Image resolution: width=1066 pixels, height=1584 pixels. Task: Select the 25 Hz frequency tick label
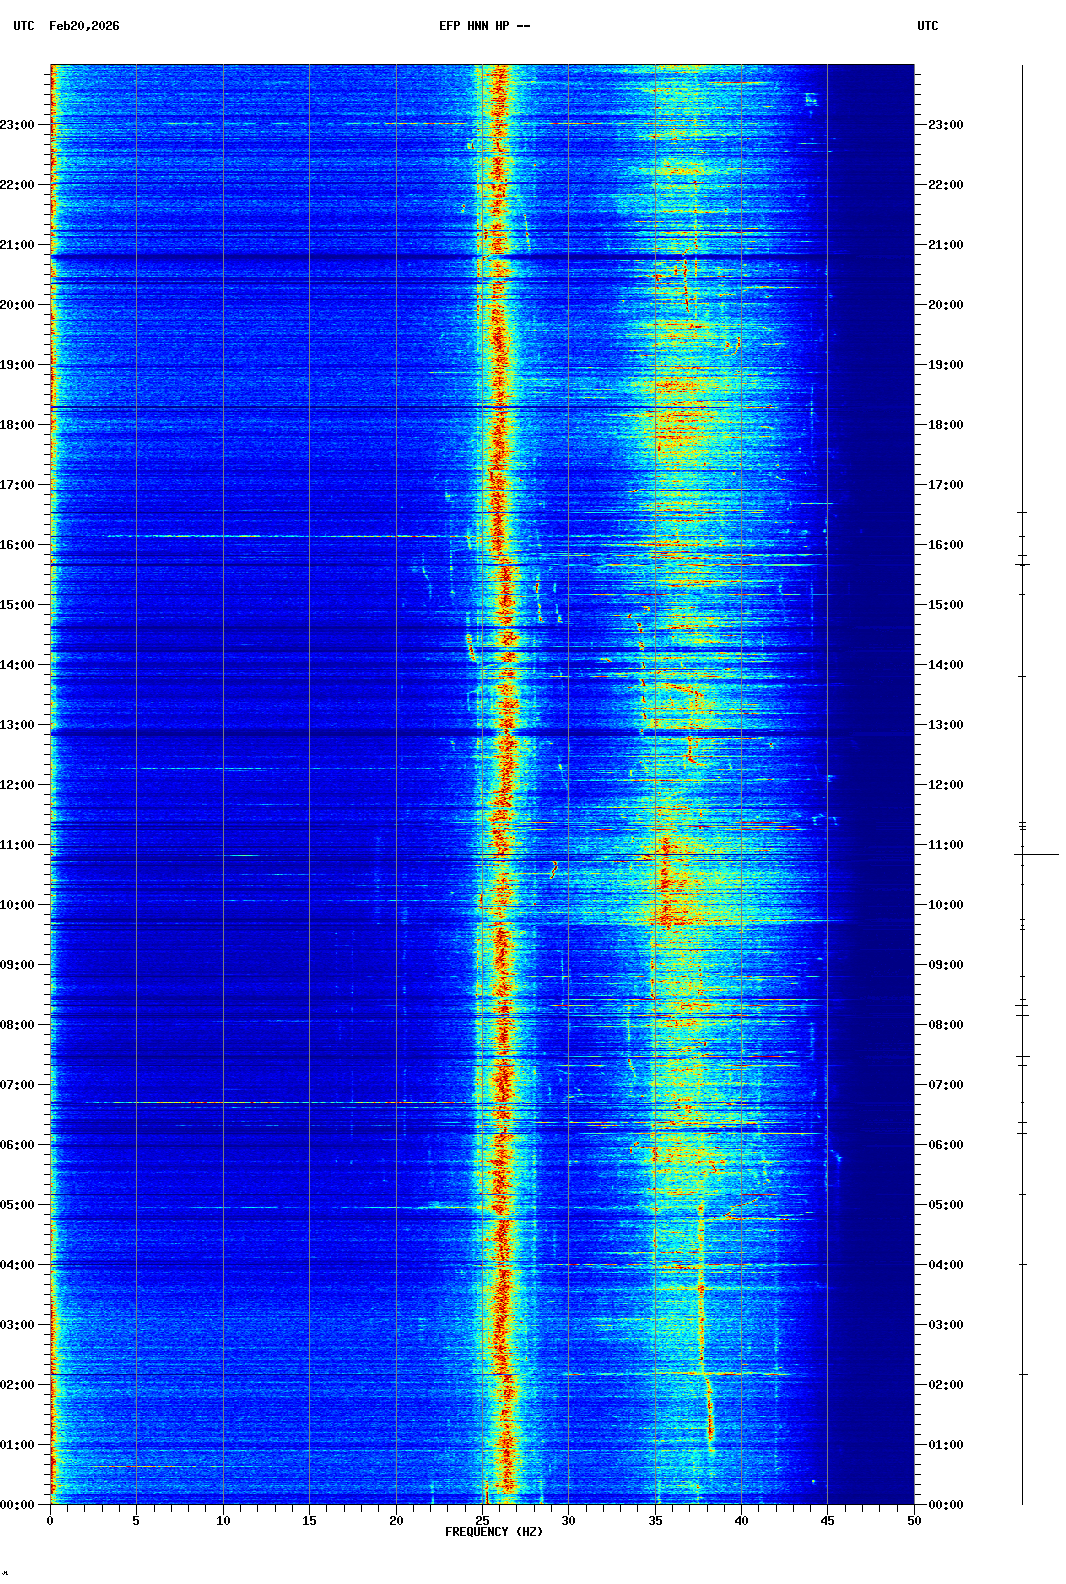tap(483, 1521)
